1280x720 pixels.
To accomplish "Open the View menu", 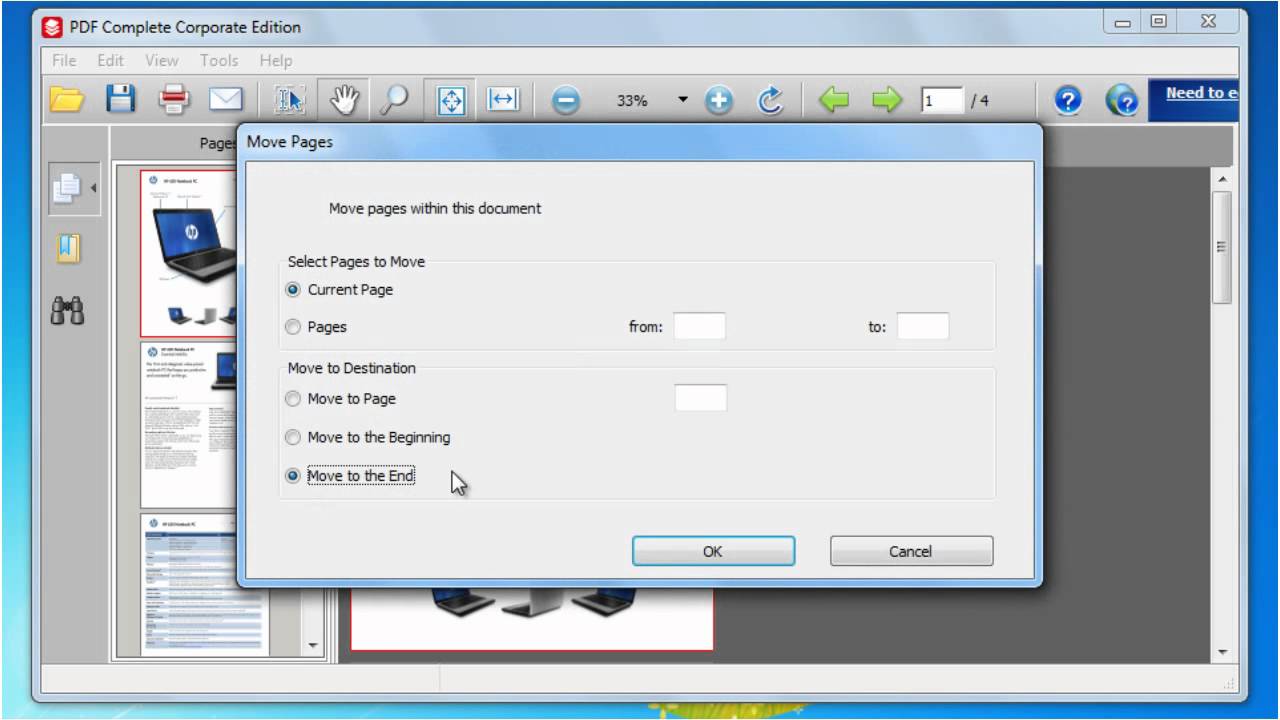I will [x=162, y=61].
